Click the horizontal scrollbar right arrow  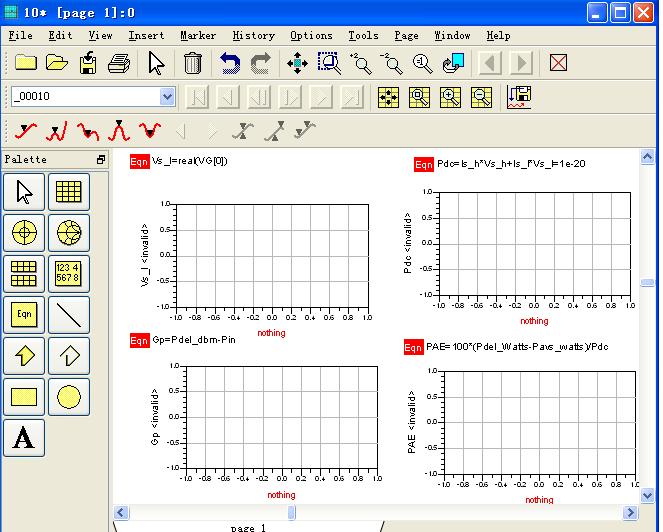630,513
